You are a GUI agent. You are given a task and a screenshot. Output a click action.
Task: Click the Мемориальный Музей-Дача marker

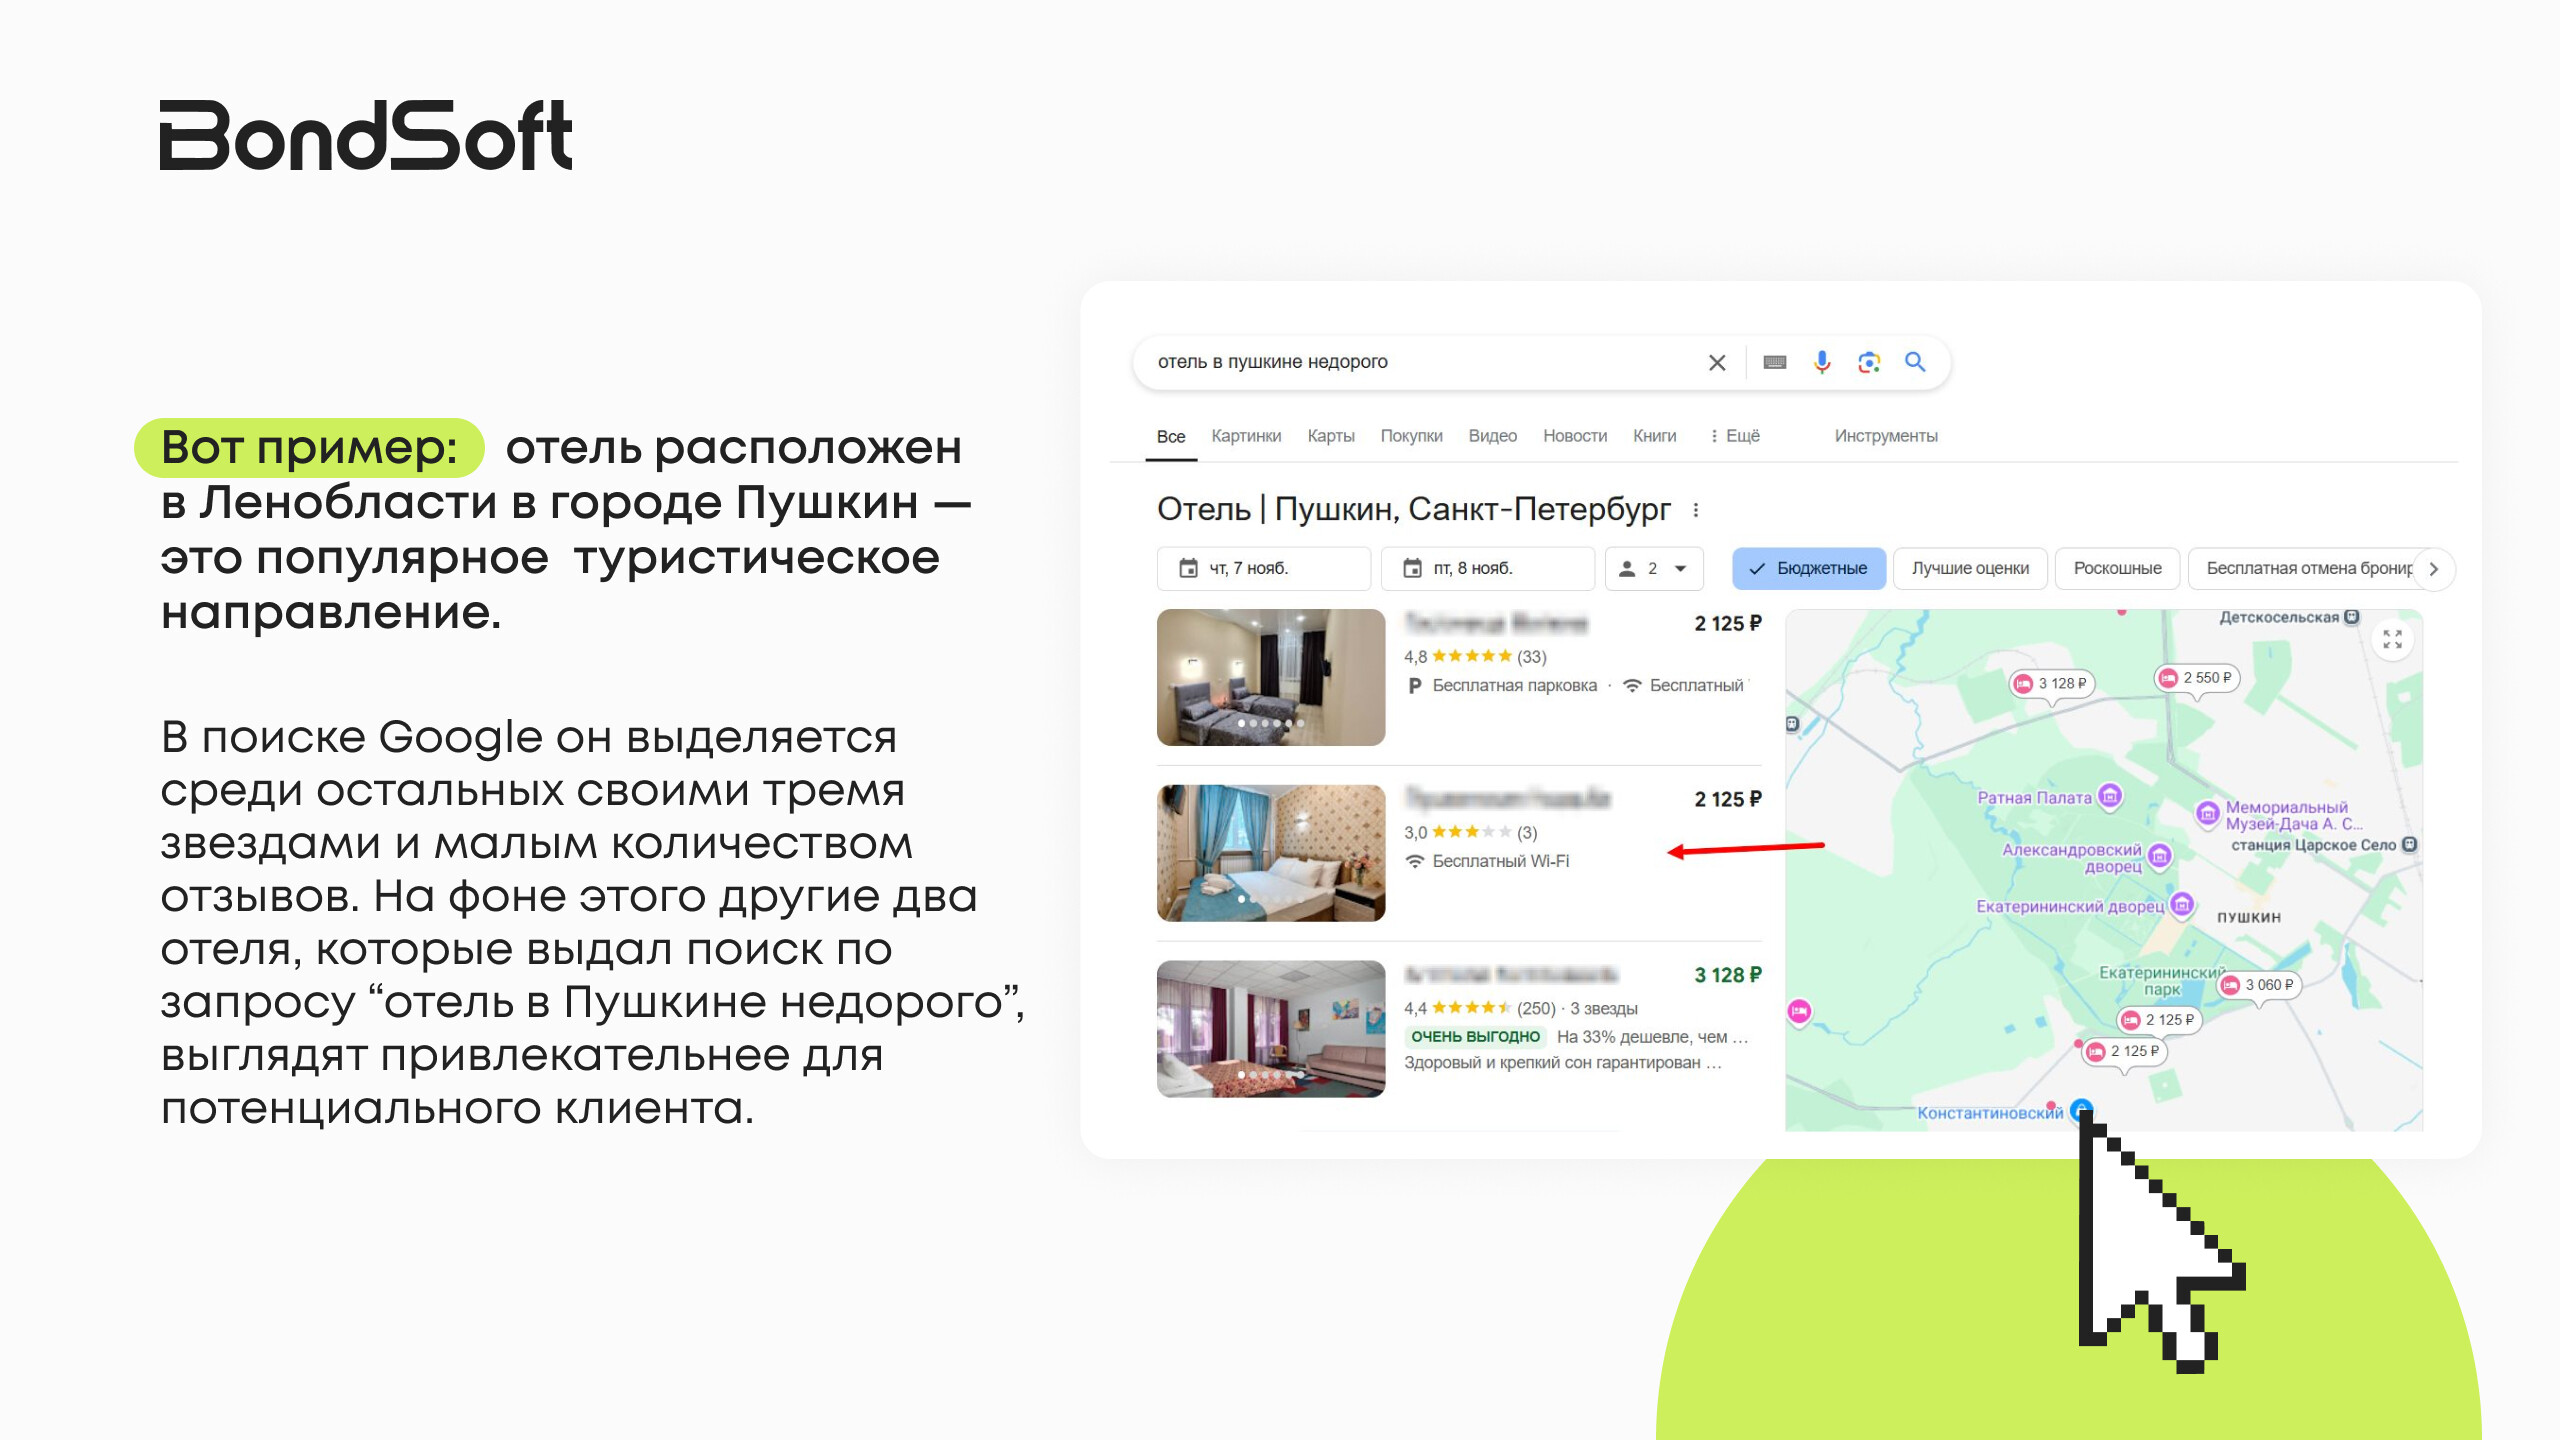[2208, 813]
